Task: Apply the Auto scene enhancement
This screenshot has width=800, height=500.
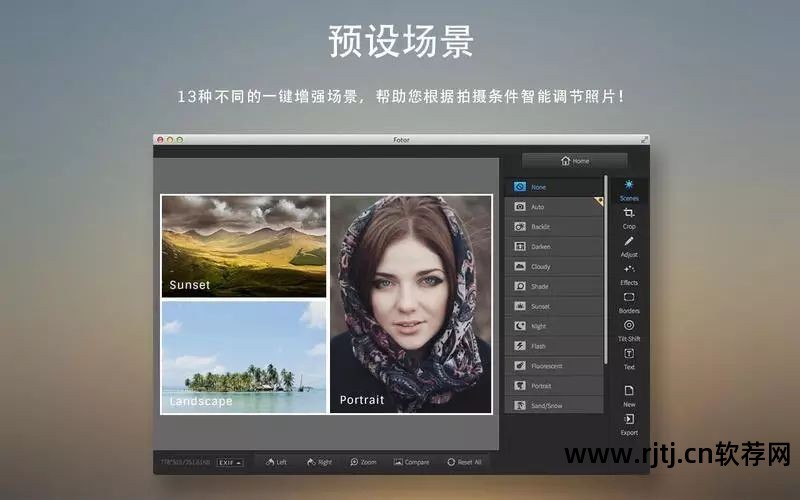Action: [x=554, y=207]
